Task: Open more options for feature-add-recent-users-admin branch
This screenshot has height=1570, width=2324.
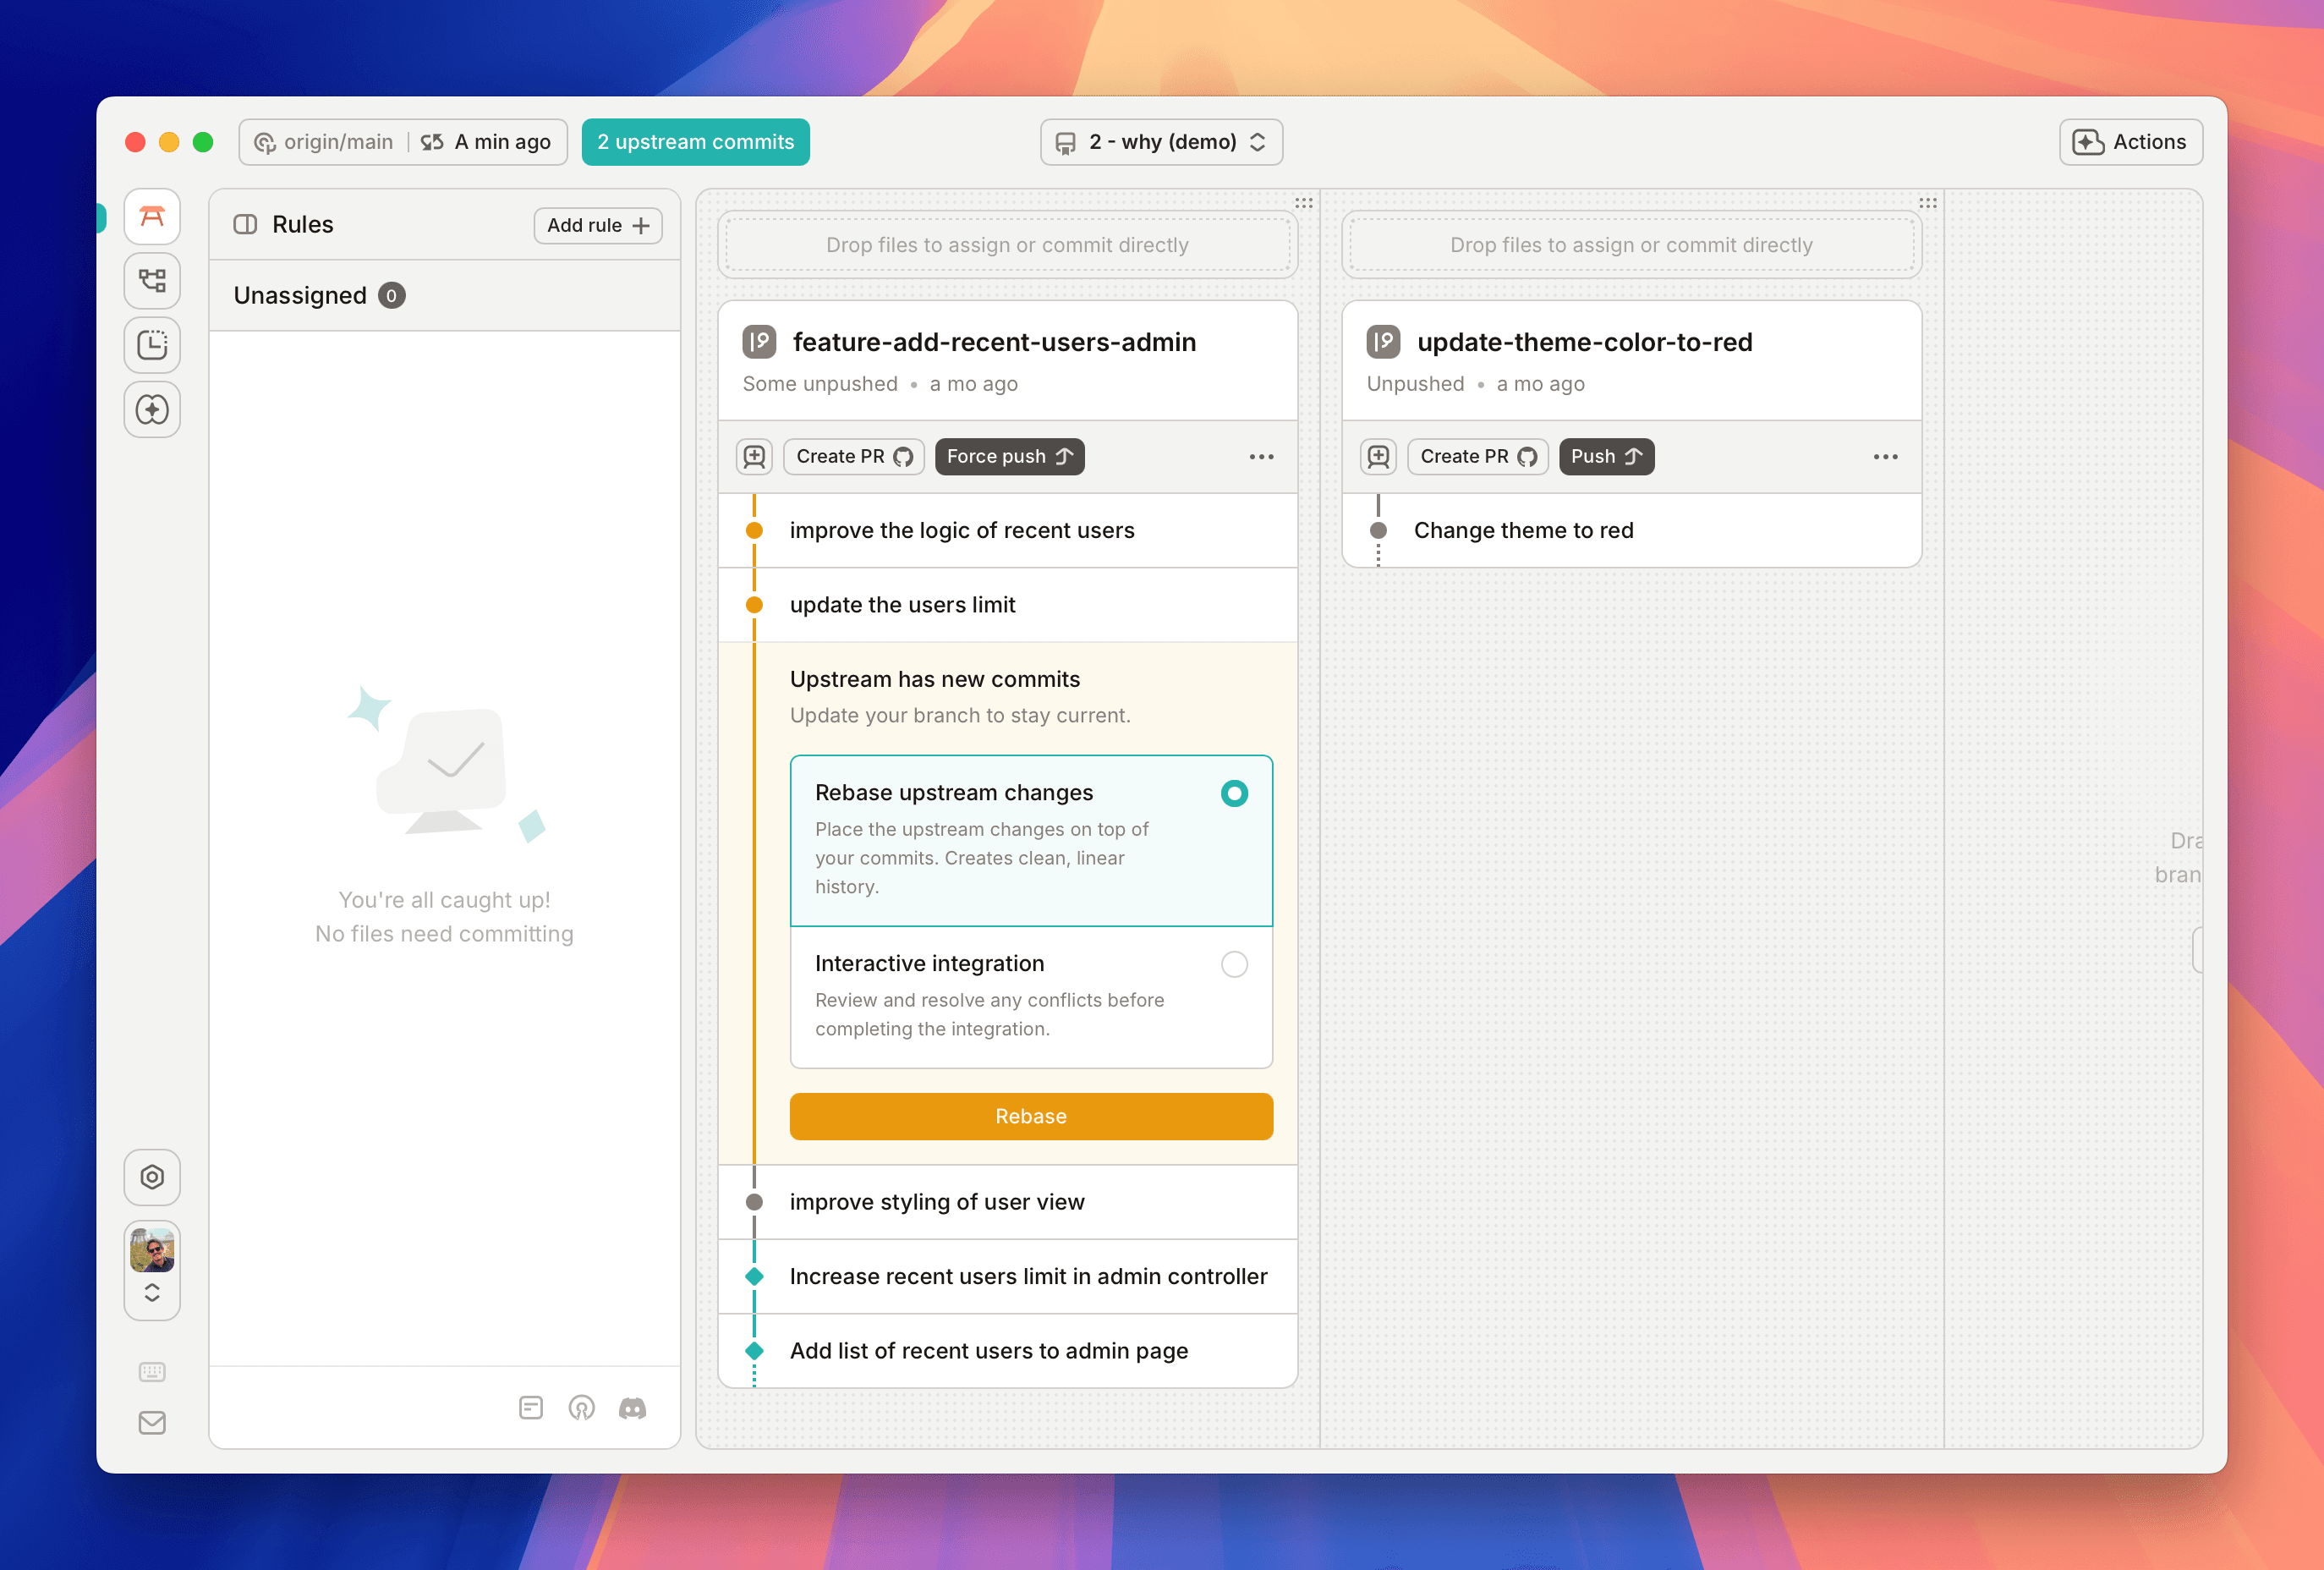Action: click(1261, 457)
